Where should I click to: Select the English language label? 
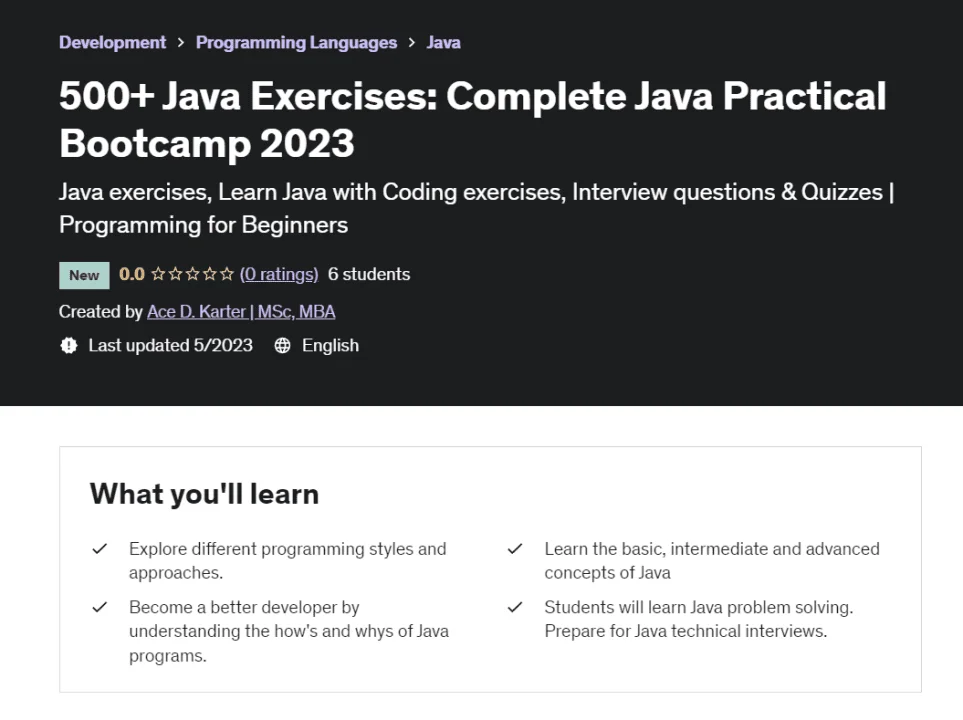pyautogui.click(x=330, y=345)
